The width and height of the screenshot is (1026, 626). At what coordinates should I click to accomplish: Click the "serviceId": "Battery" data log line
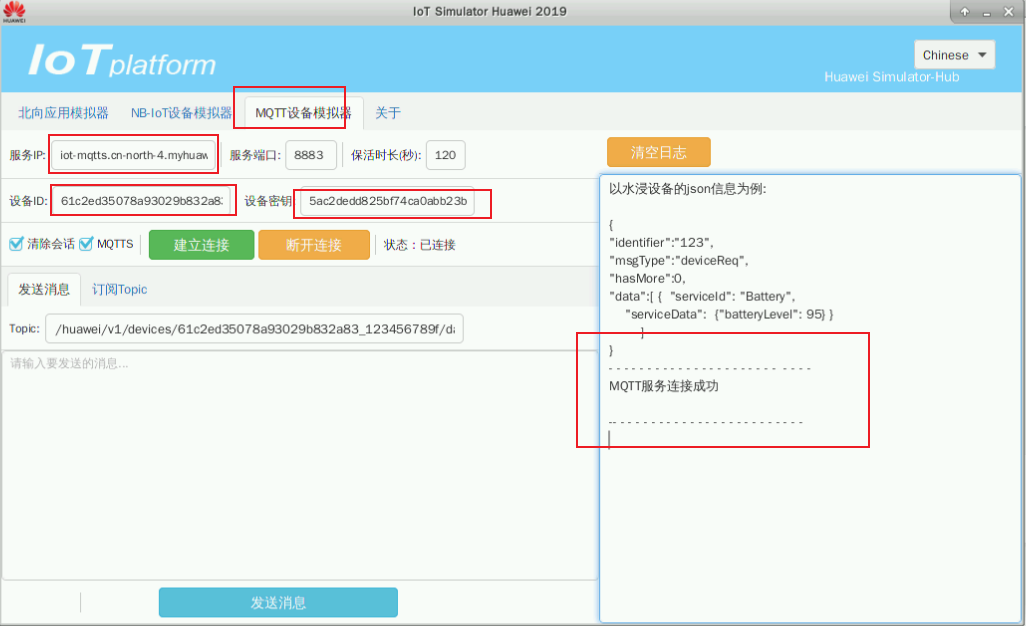702,296
